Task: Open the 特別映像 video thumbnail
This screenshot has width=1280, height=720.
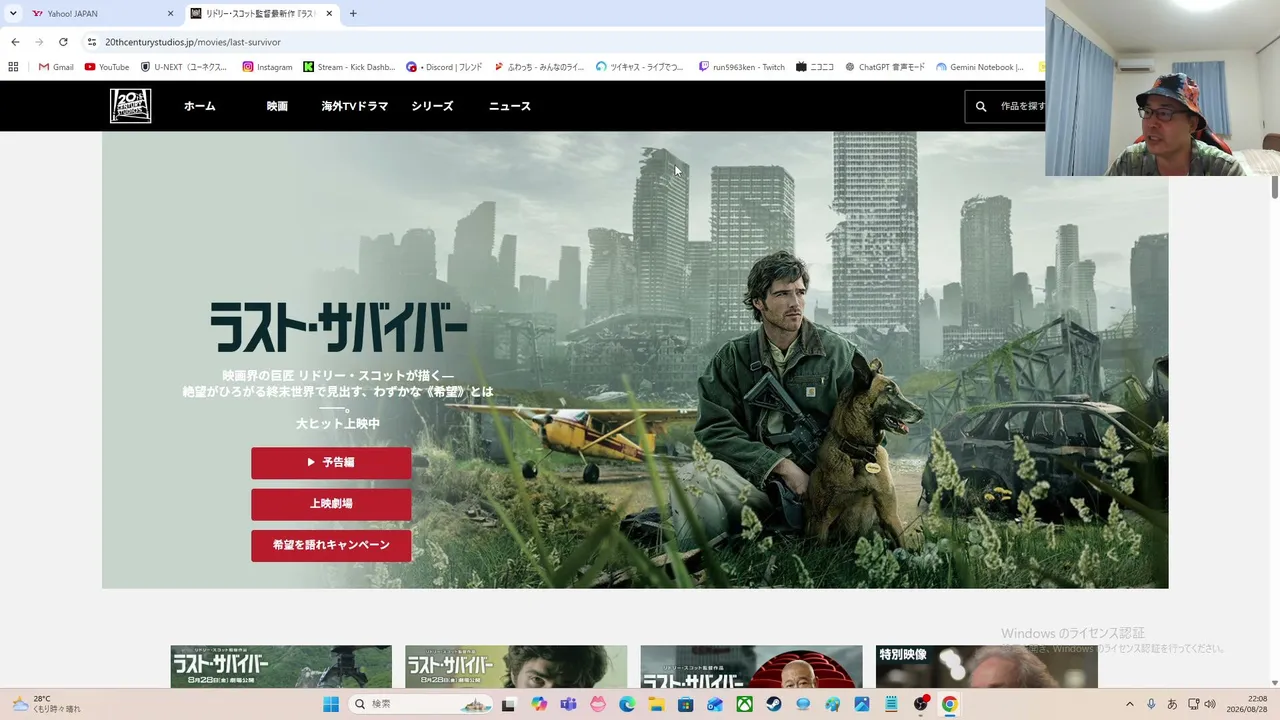Action: pos(986,666)
